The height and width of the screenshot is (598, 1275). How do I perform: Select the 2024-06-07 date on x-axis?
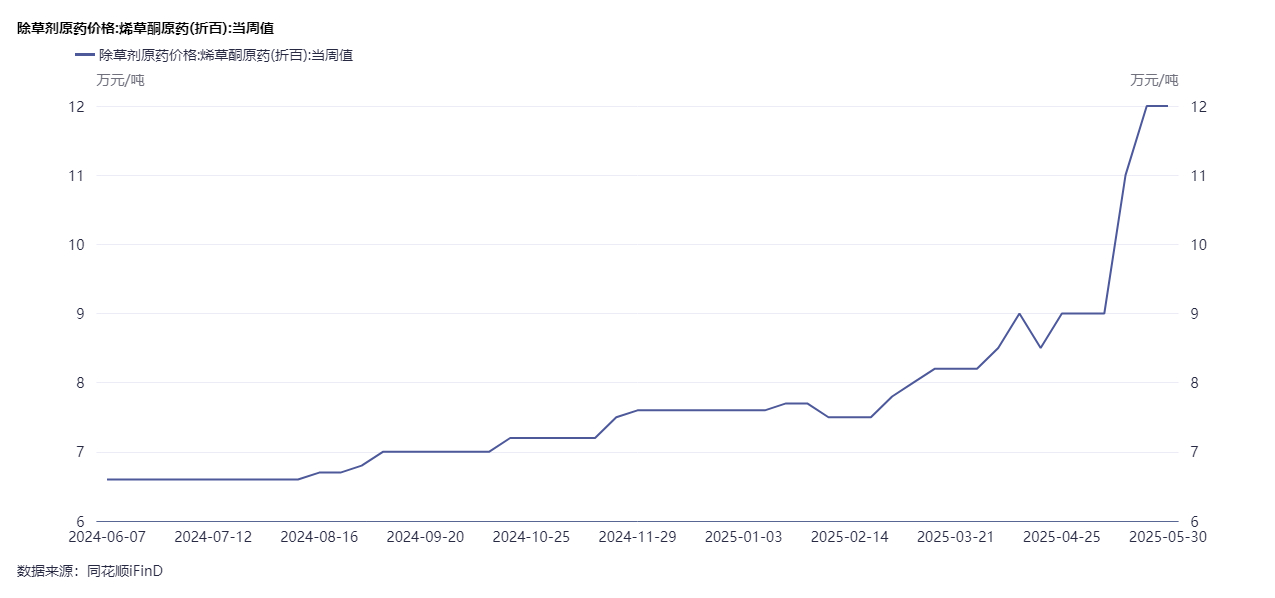(107, 537)
